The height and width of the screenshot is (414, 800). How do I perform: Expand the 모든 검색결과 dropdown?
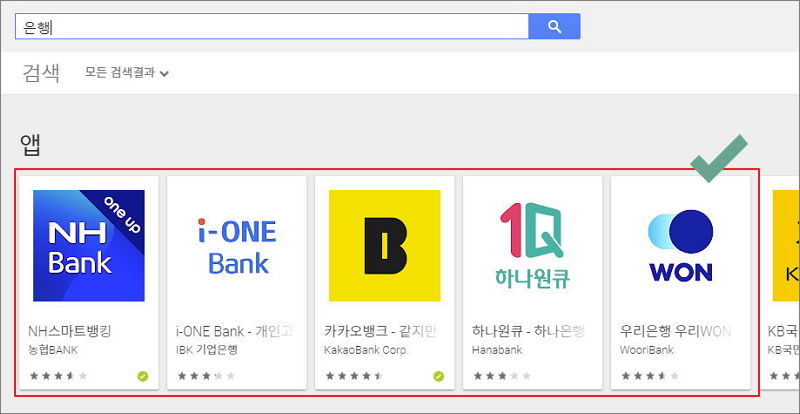click(127, 73)
